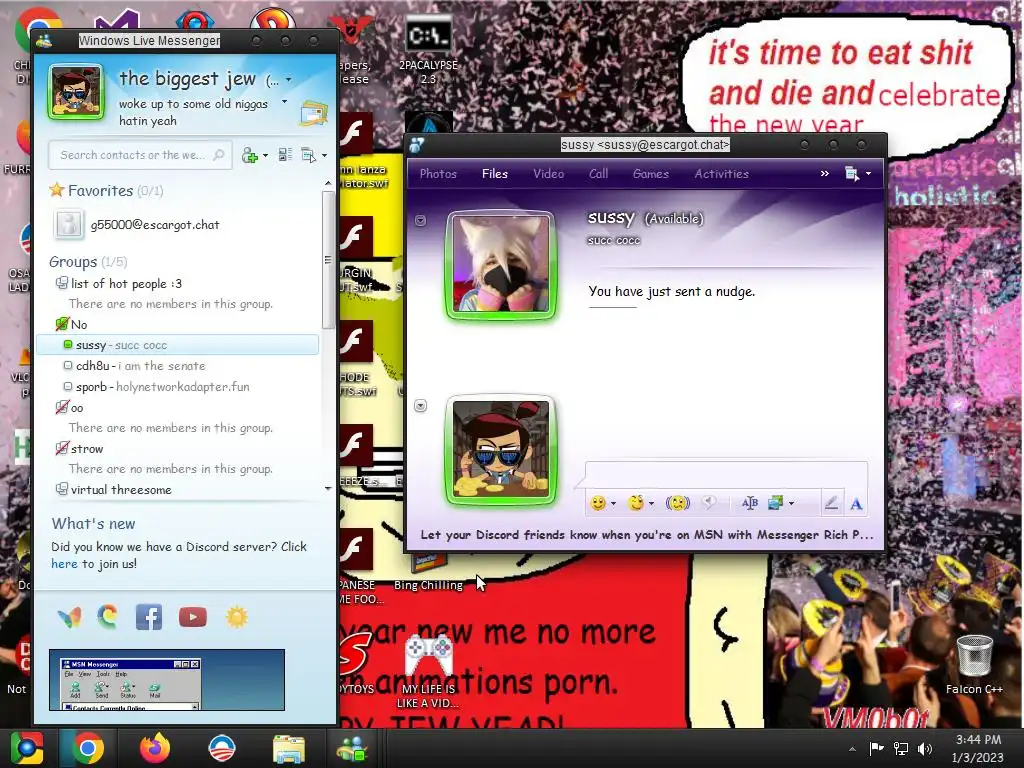Expand the "strow" contact group
The width and height of the screenshot is (1024, 768).
coord(61,449)
